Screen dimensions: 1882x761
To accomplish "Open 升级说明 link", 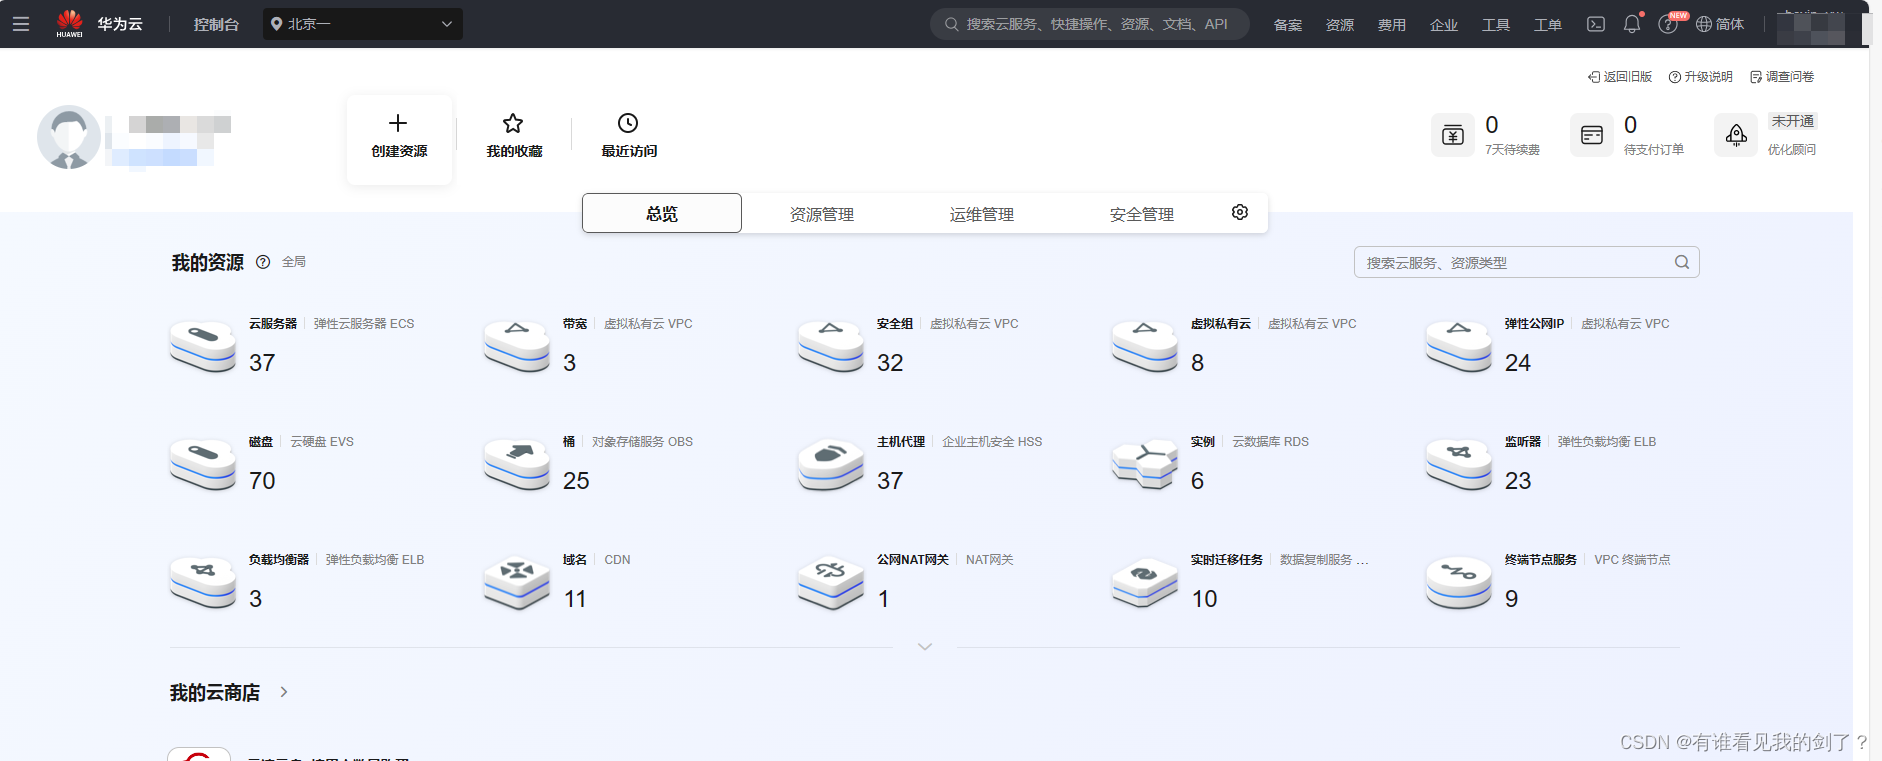I will tap(1700, 77).
